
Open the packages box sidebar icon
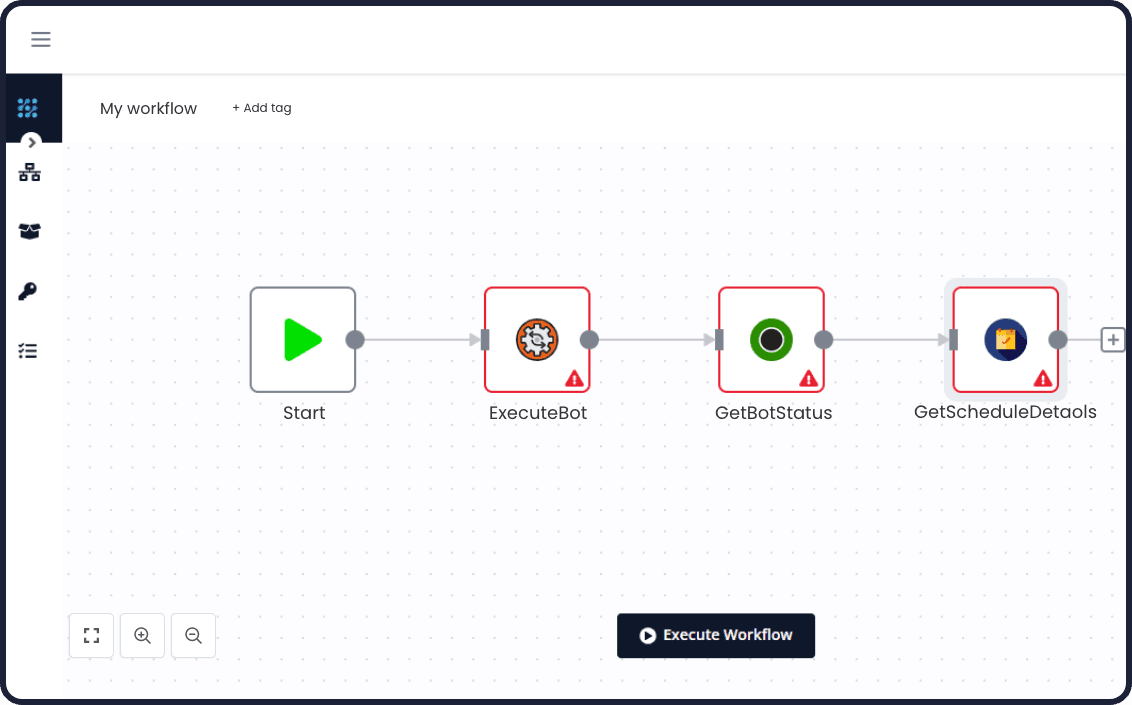[30, 232]
